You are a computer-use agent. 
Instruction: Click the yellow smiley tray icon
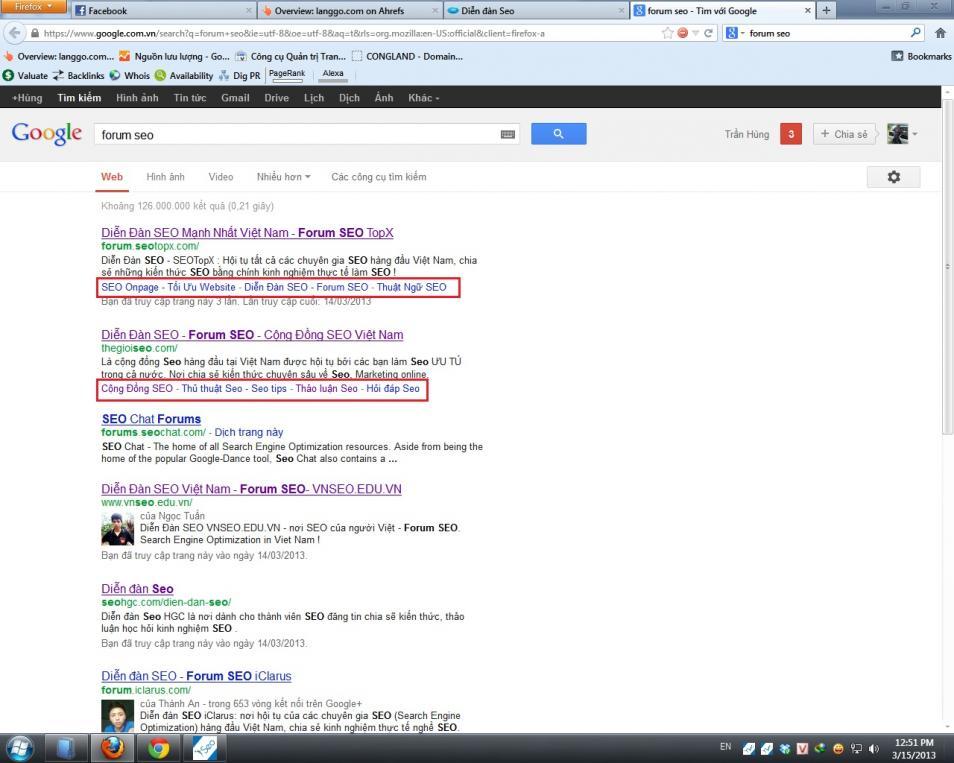pyautogui.click(x=838, y=748)
